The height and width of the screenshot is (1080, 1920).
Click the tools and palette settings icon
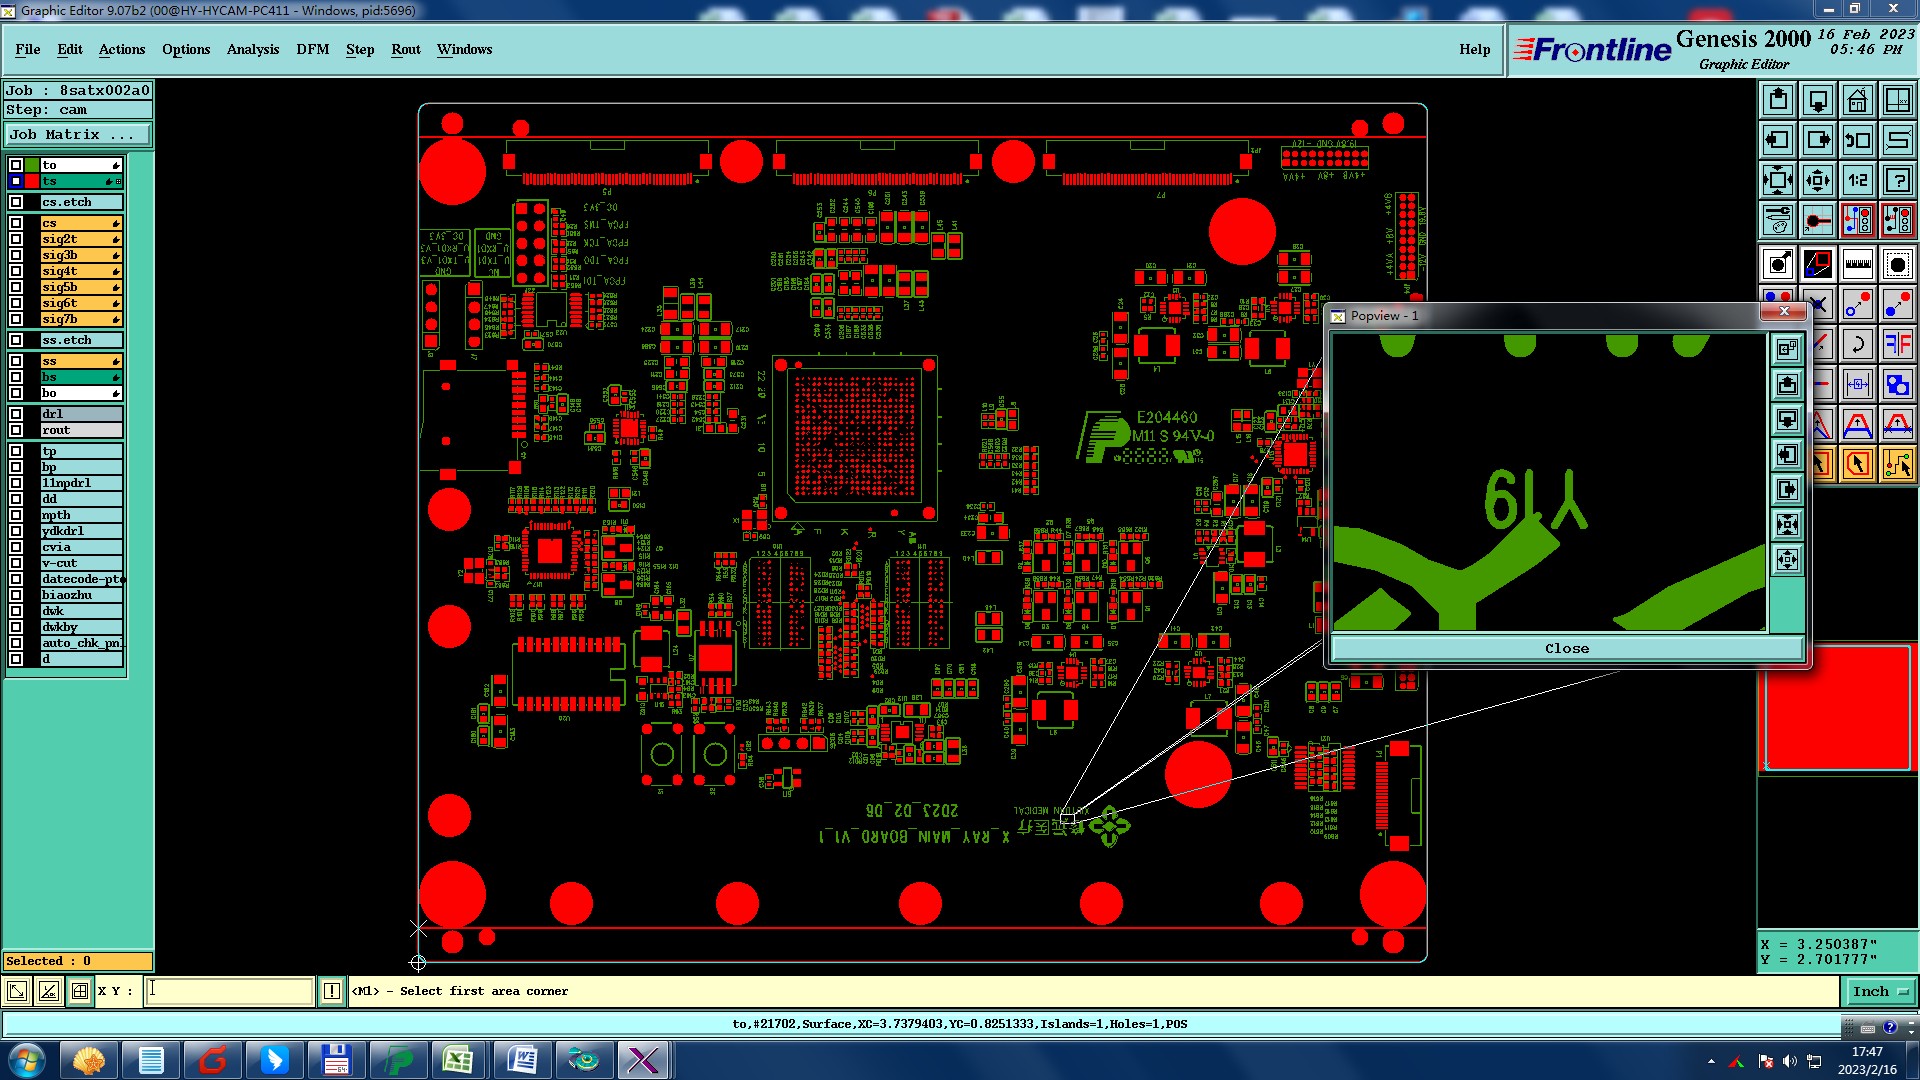pyautogui.click(x=1777, y=220)
